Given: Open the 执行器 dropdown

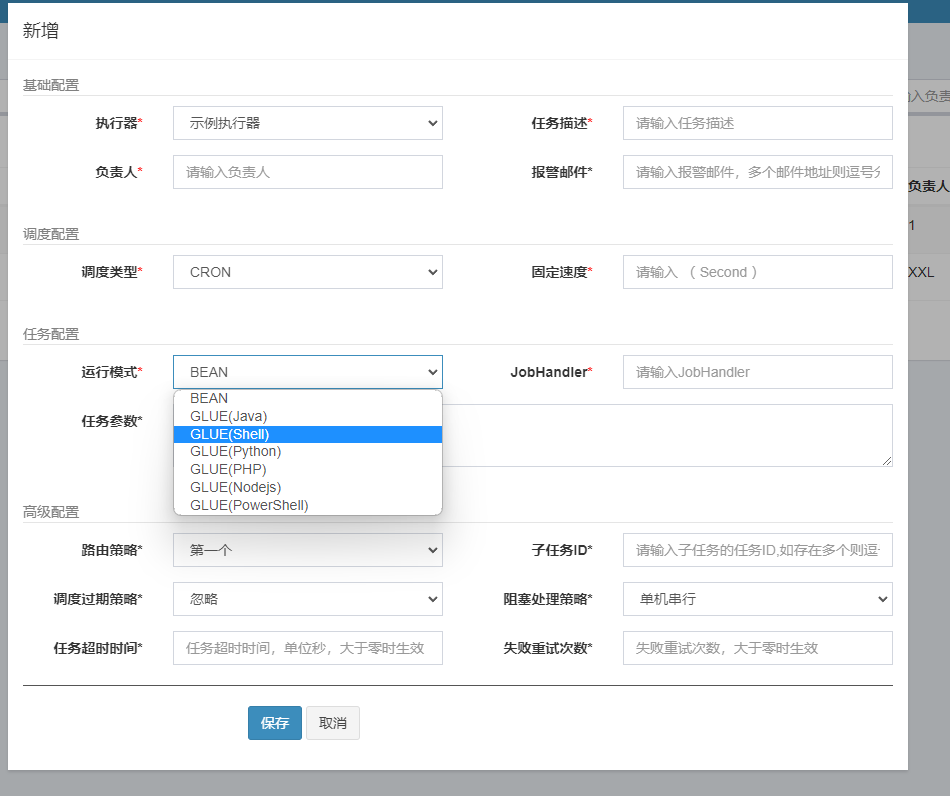Looking at the screenshot, I should coord(307,123).
